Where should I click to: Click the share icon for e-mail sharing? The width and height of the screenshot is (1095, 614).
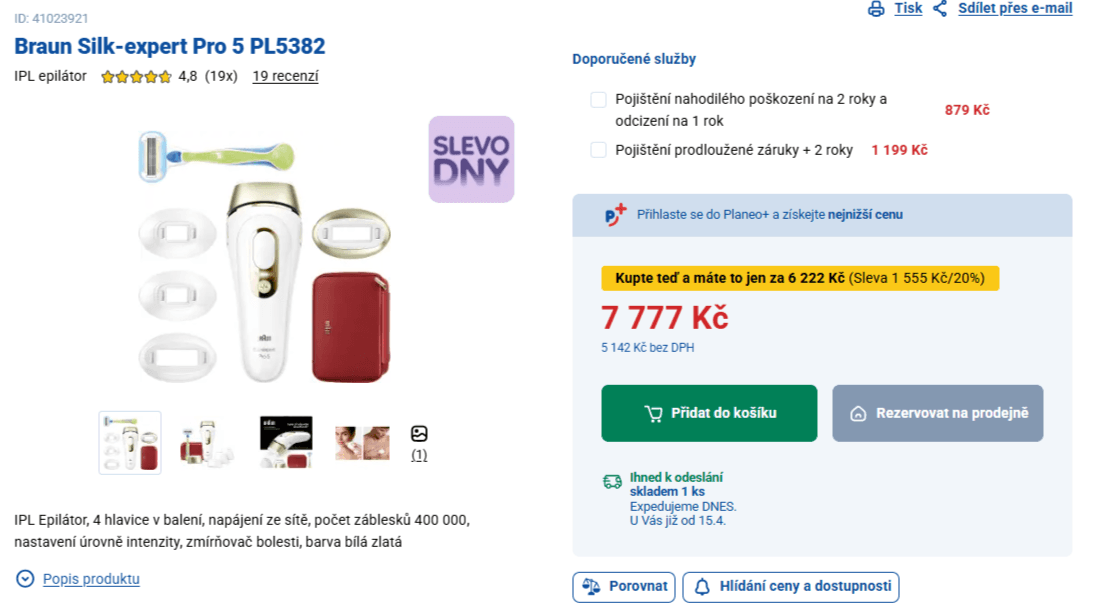940,9
